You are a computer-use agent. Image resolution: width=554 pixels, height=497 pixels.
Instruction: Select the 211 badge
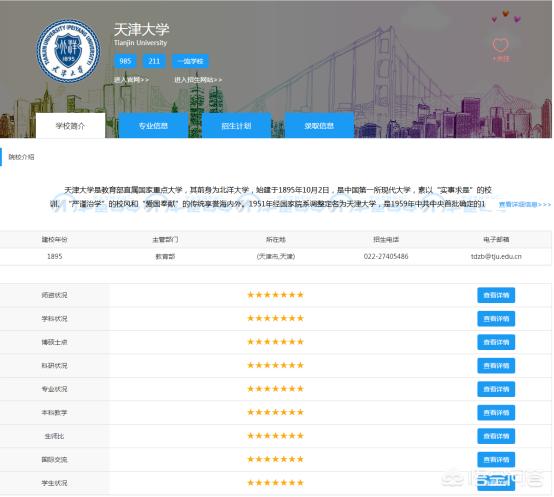coord(154,61)
